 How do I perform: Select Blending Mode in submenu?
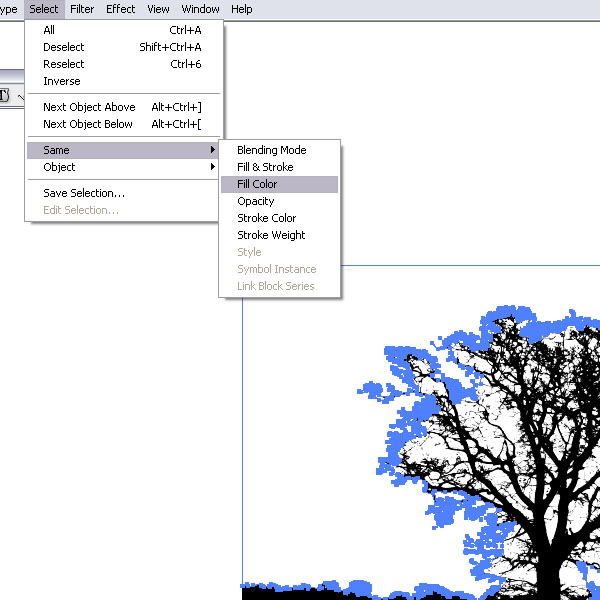(x=279, y=150)
